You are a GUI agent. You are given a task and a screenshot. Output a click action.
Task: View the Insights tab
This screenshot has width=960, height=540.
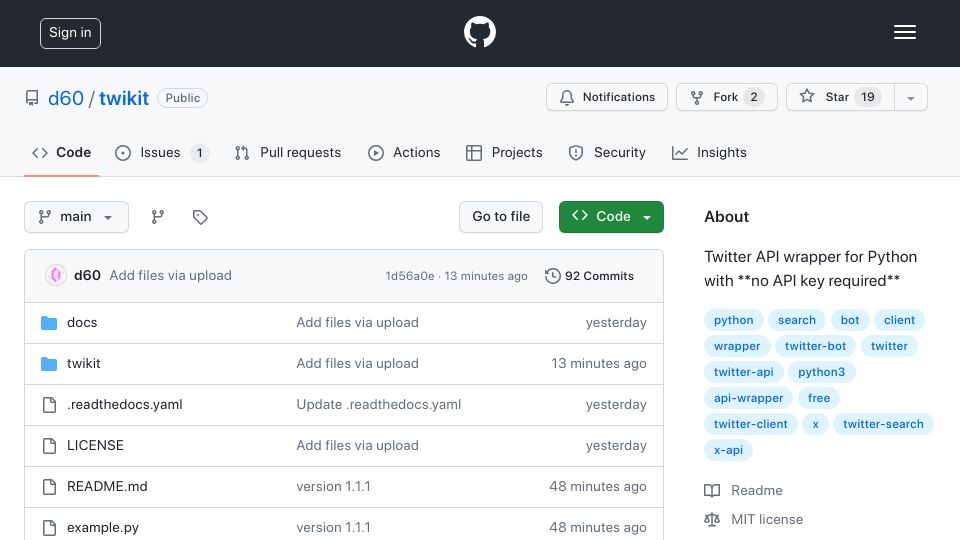coord(709,152)
